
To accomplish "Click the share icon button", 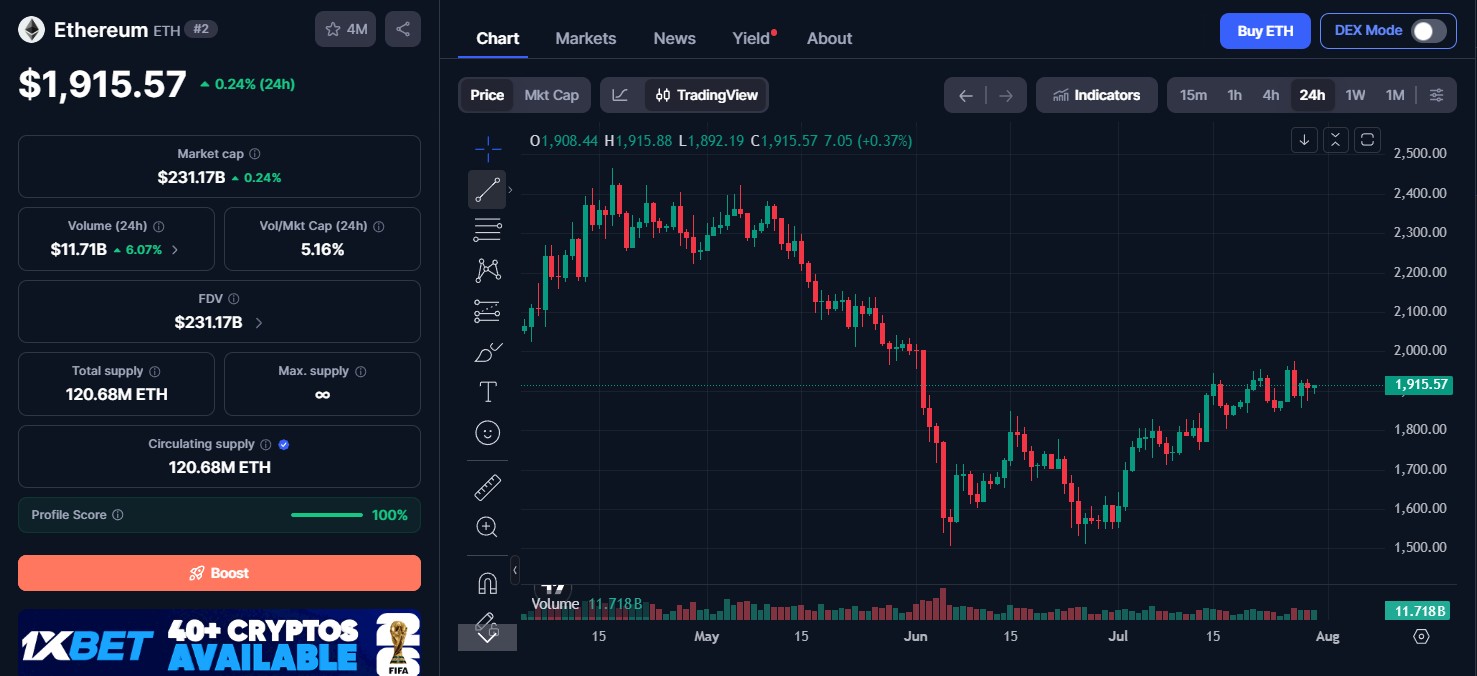I will tap(403, 29).
